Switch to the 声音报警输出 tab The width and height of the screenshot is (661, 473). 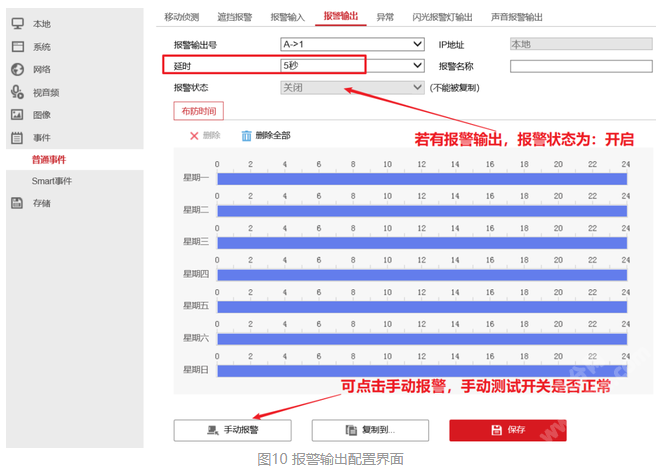pos(517,17)
